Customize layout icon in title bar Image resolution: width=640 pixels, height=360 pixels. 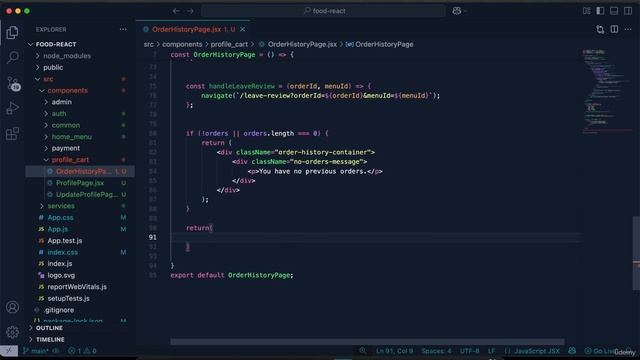[587, 11]
